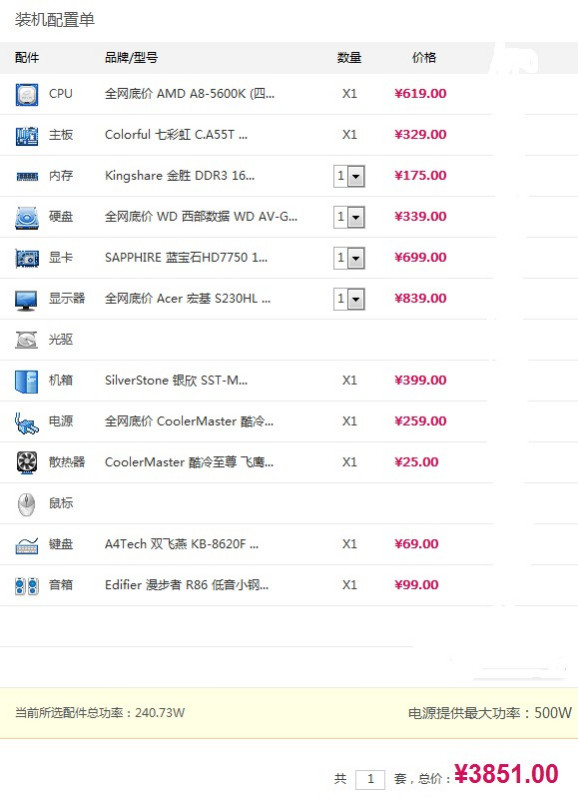Click the memory (内存) RAM stick icon

tap(27, 177)
